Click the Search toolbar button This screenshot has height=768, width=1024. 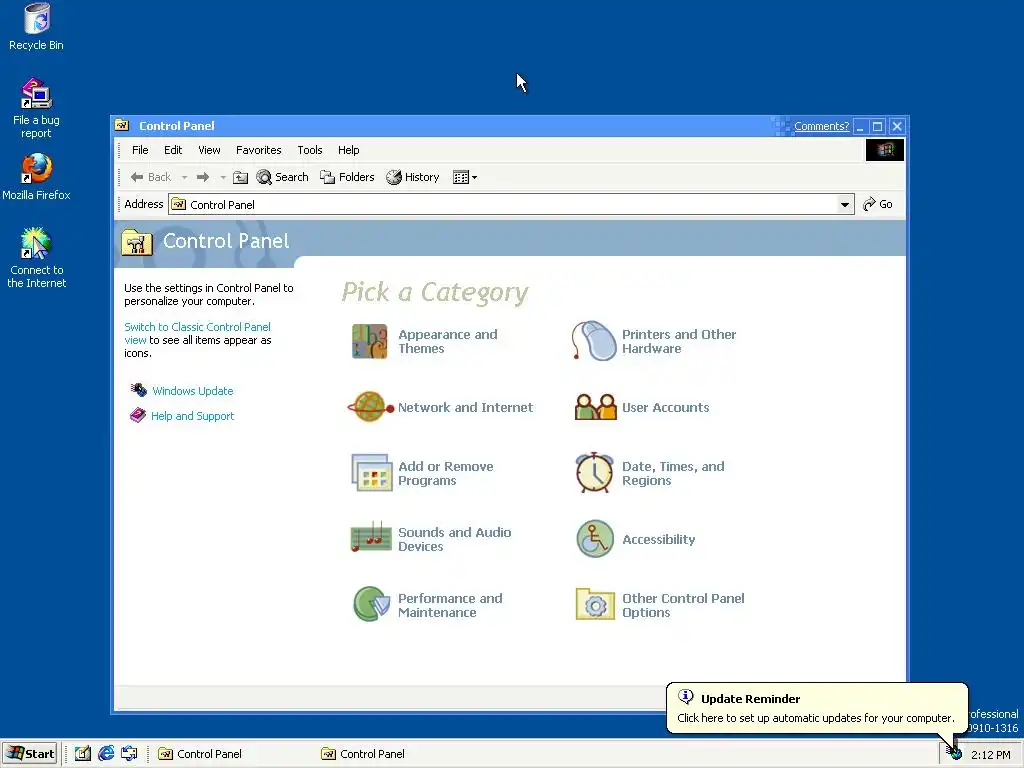283,177
